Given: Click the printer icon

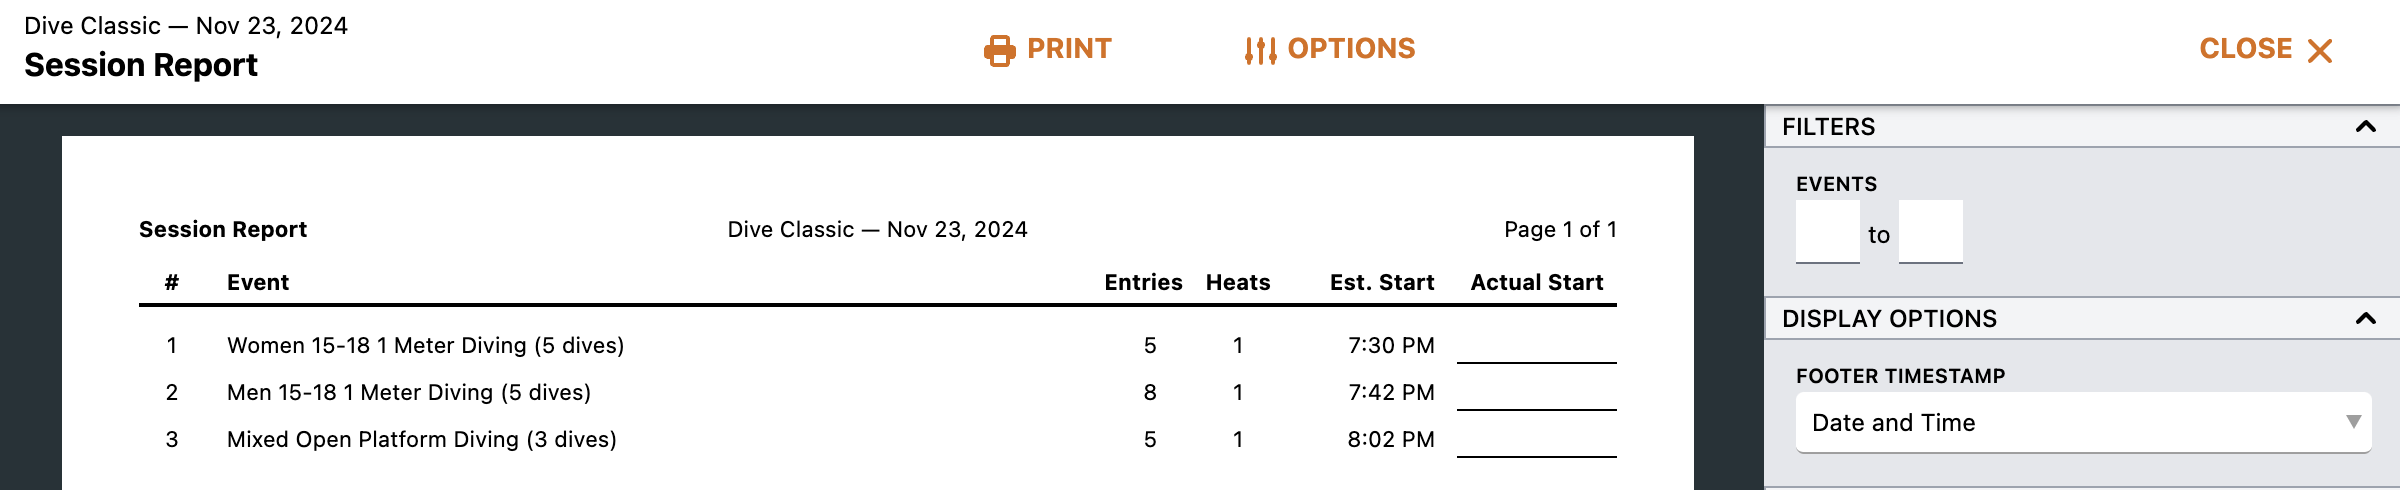Looking at the screenshot, I should [x=999, y=50].
